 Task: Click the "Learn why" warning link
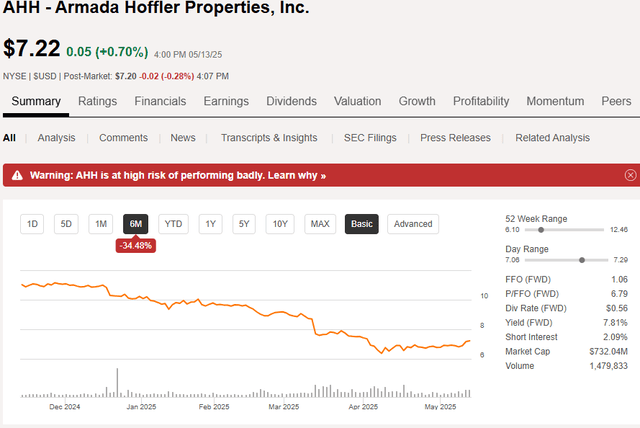coord(295,175)
